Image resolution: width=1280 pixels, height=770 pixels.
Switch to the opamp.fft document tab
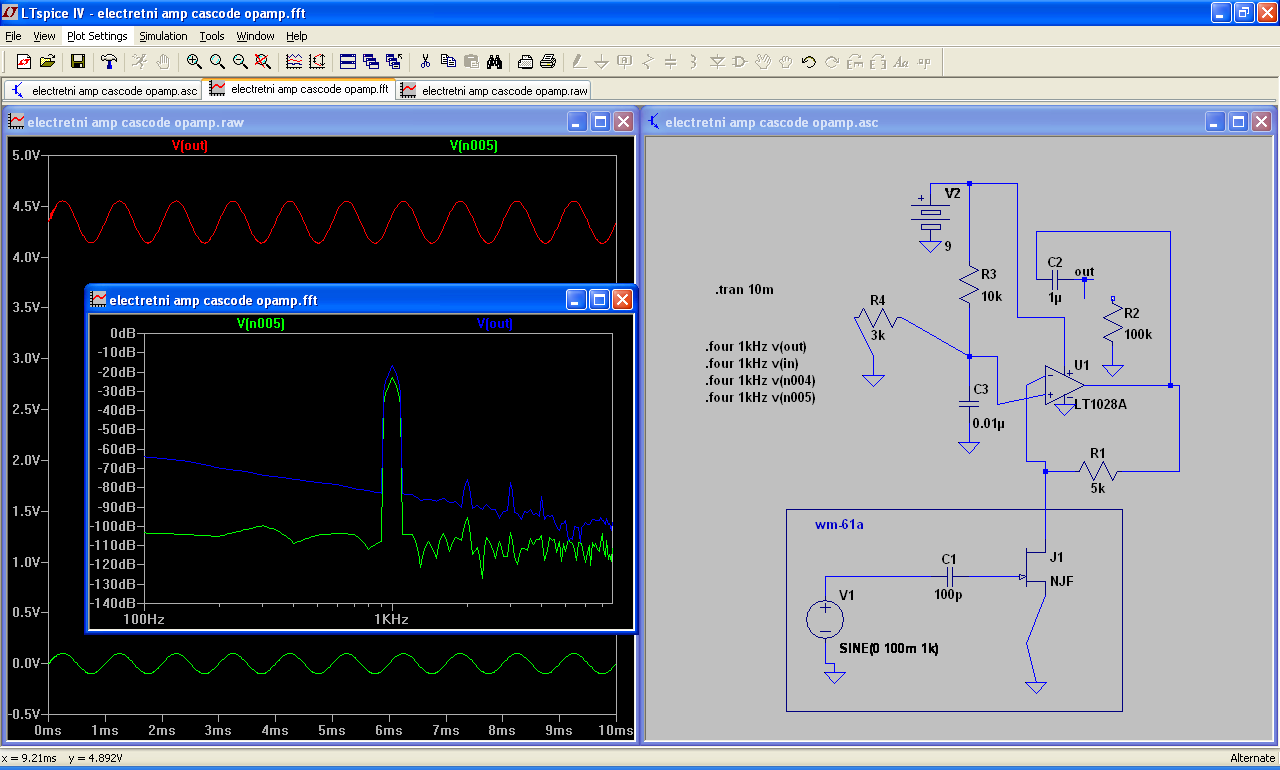(x=299, y=89)
